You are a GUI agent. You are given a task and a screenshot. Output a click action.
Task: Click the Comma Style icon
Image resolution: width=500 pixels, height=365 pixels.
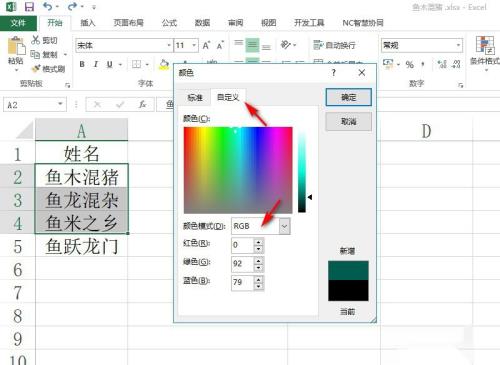tap(423, 64)
